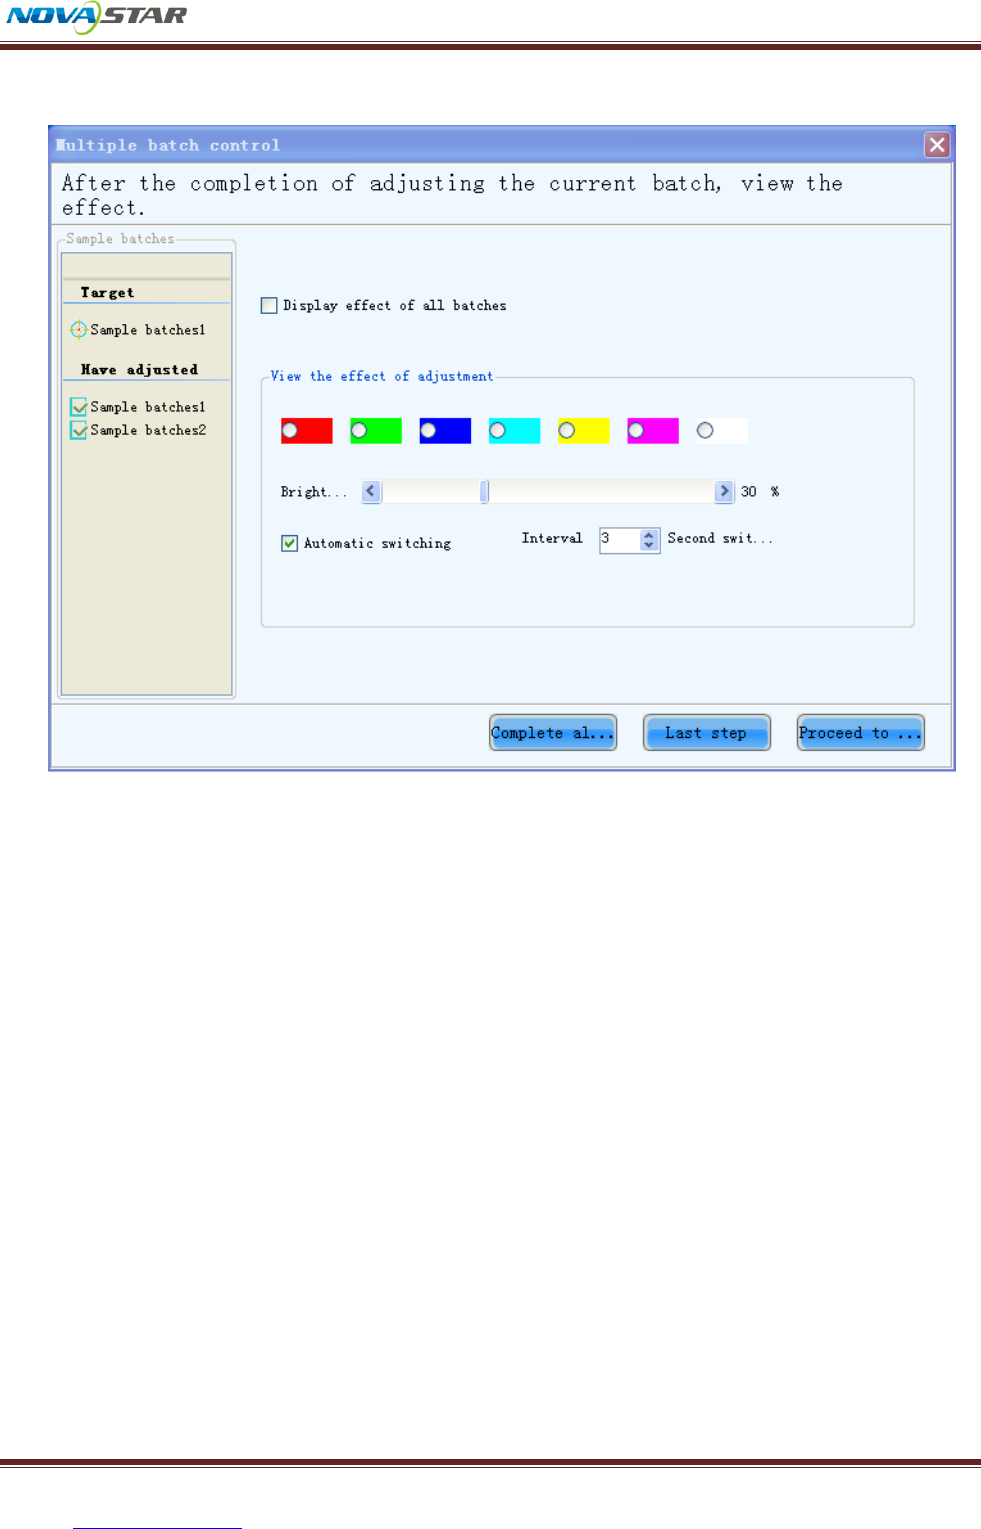Click the Target heading in batches list
Viewport: 981px width, 1529px height.
coord(108,293)
